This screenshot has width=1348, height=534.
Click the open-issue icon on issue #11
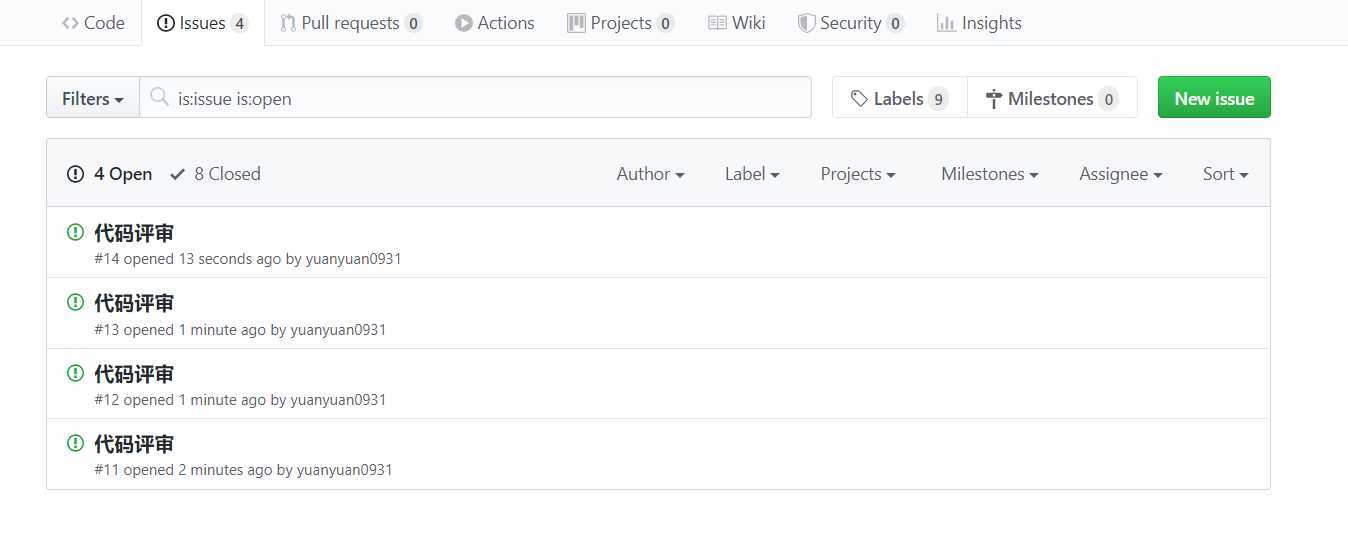[x=75, y=443]
